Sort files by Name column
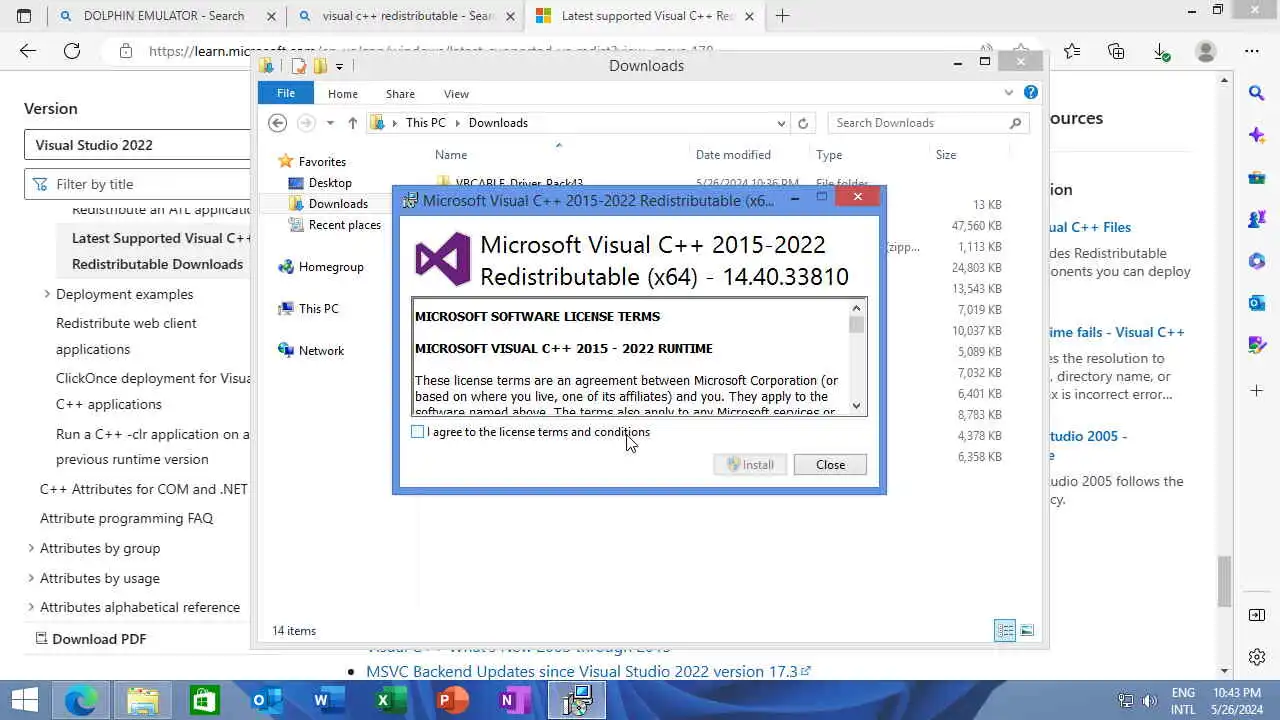 tap(451, 155)
